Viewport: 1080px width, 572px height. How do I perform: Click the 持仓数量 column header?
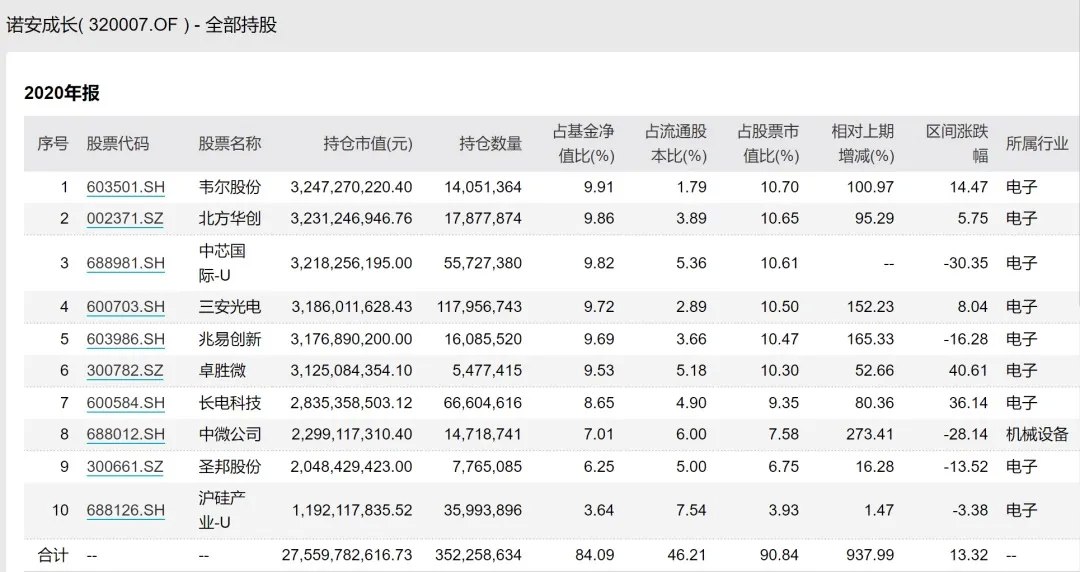coord(490,144)
